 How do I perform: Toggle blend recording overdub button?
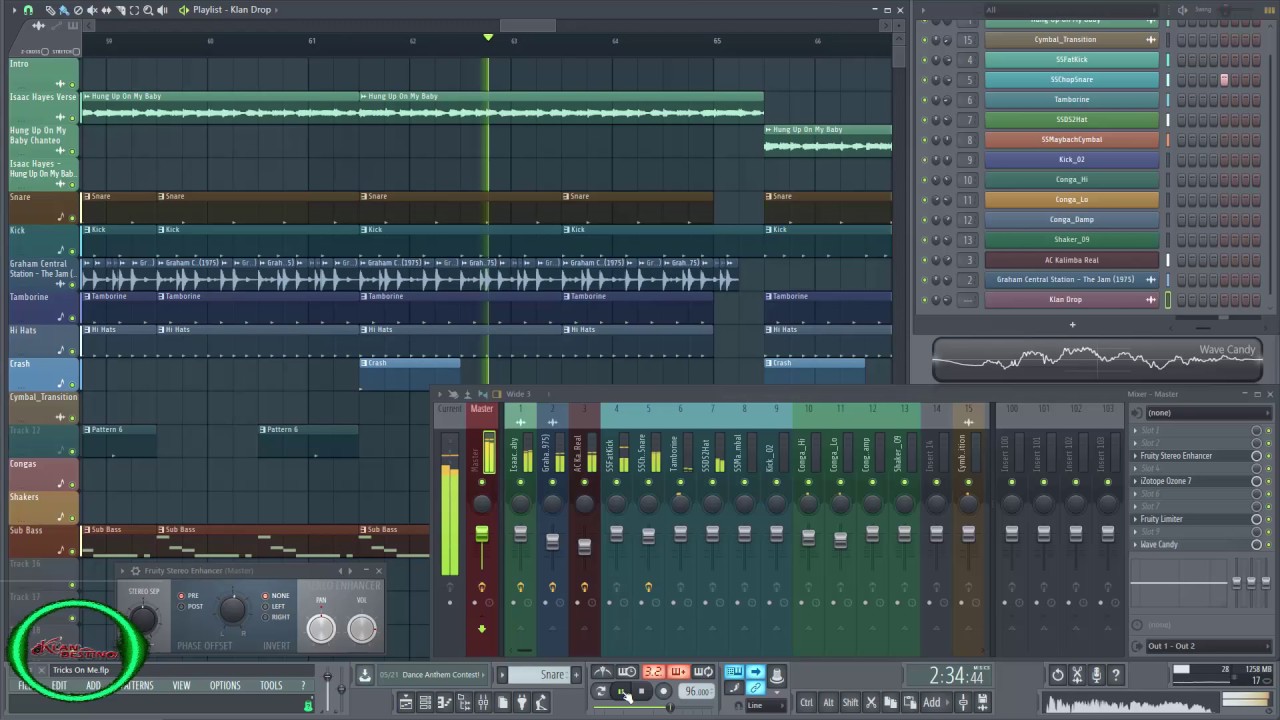tap(678, 672)
